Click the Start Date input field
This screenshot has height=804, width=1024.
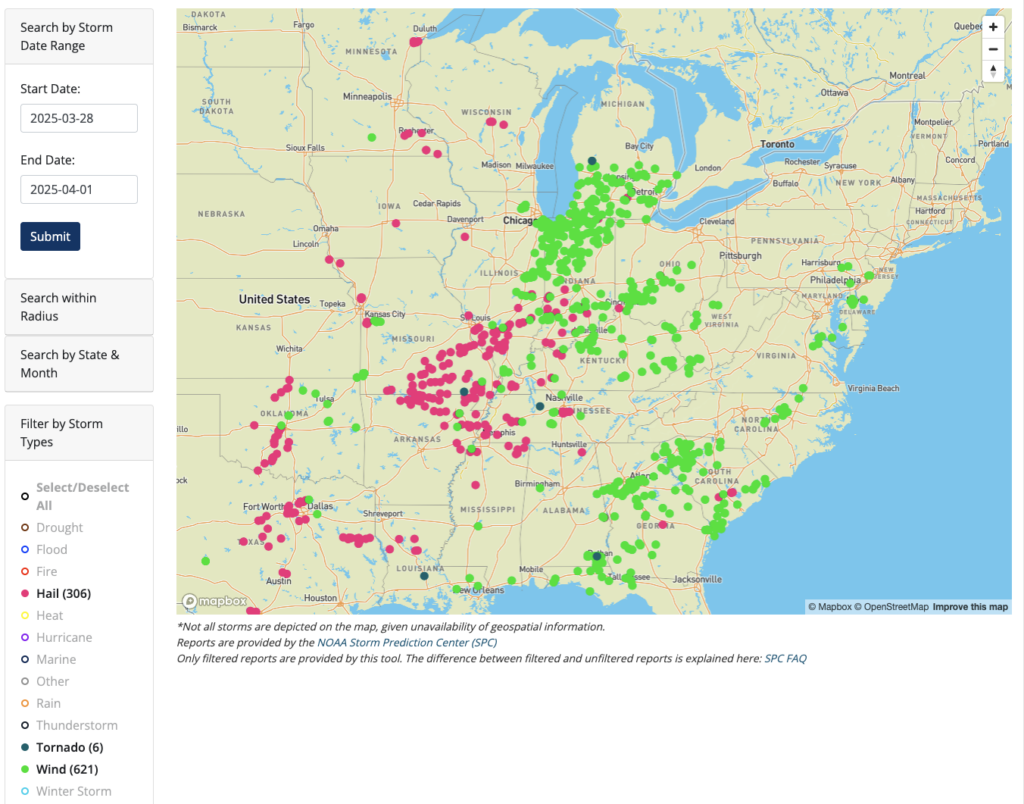(79, 117)
